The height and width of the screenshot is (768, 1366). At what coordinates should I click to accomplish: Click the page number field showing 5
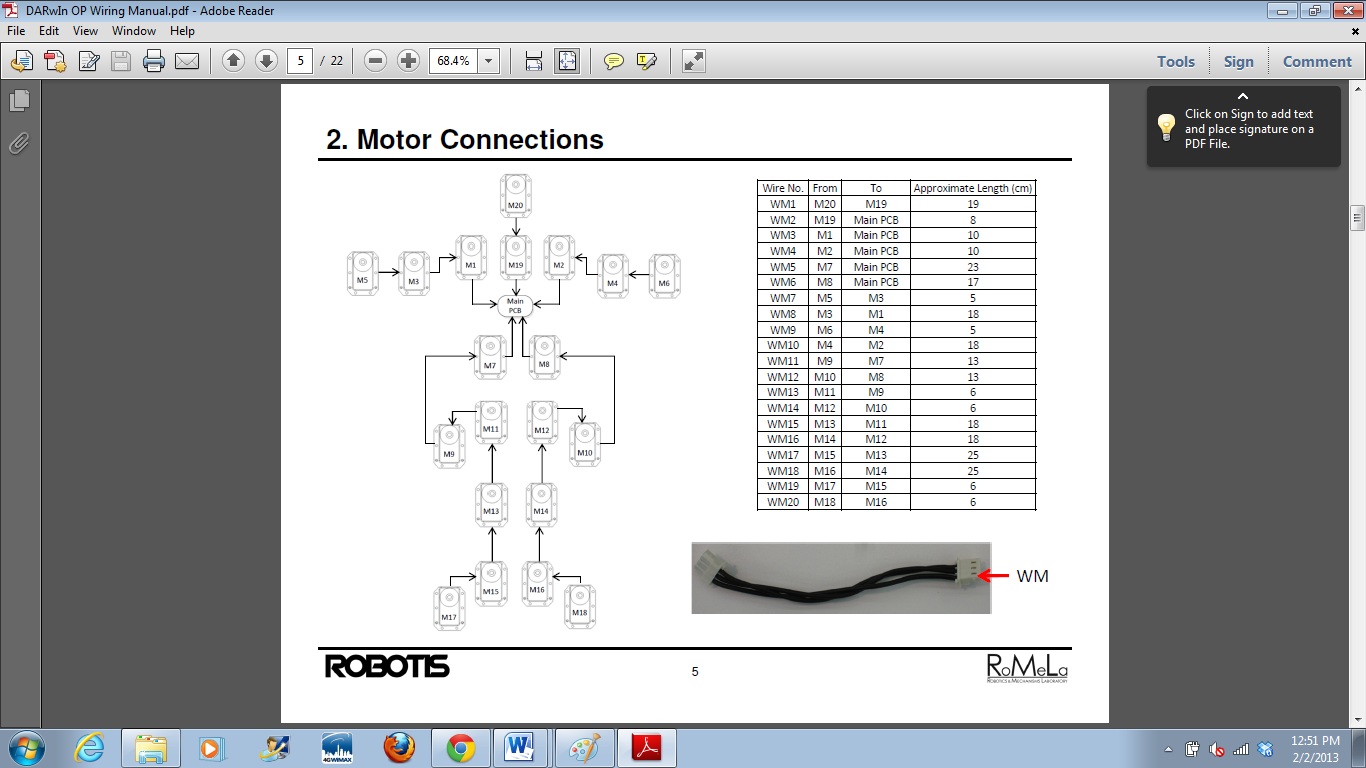[299, 61]
